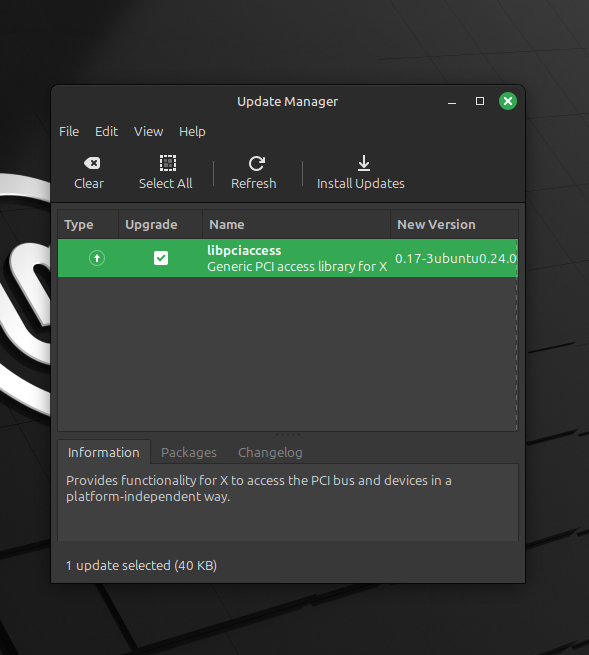Switch to the Changelog tab

point(270,452)
